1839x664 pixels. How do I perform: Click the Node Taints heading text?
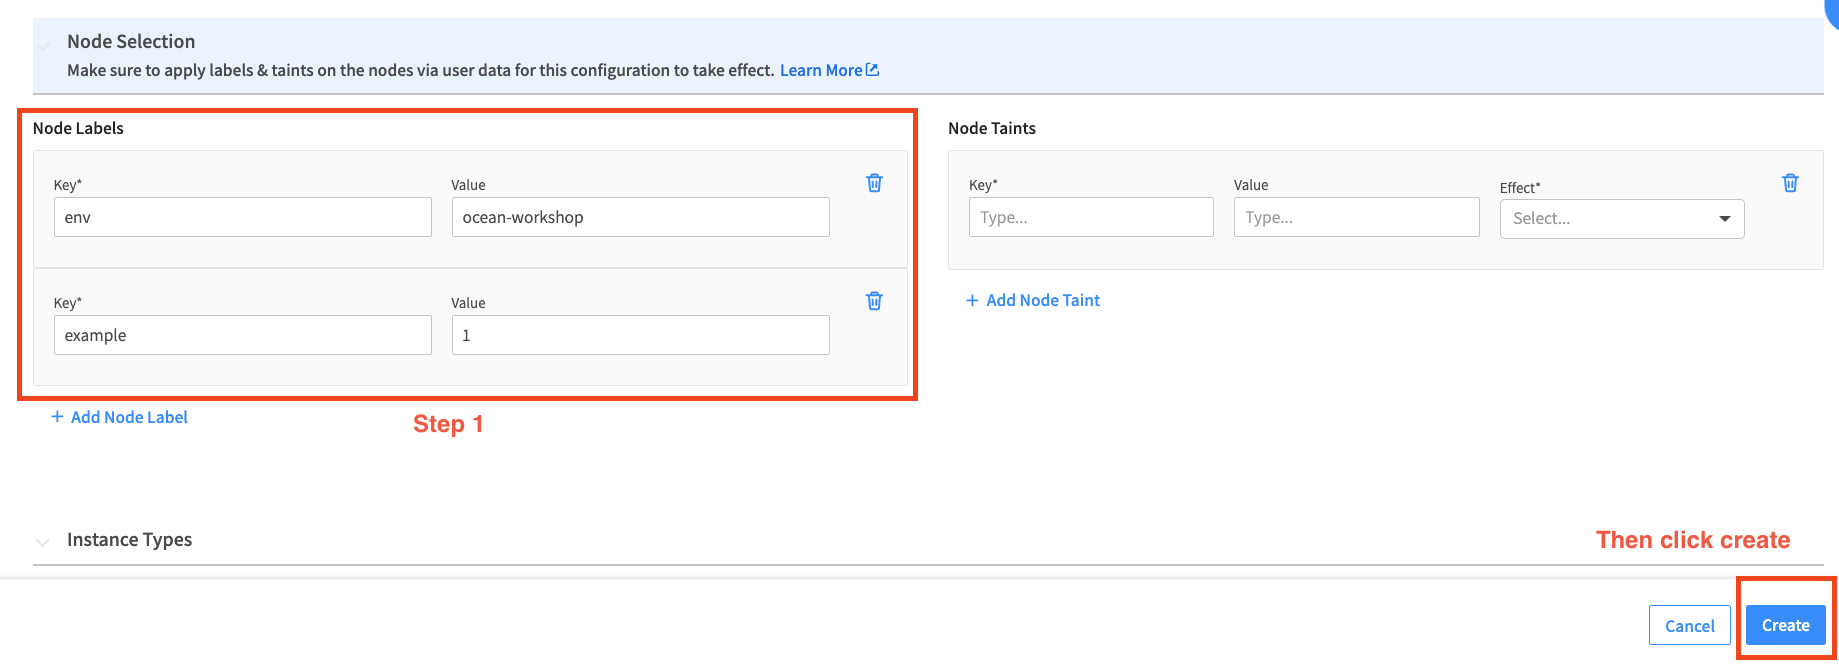pos(992,128)
